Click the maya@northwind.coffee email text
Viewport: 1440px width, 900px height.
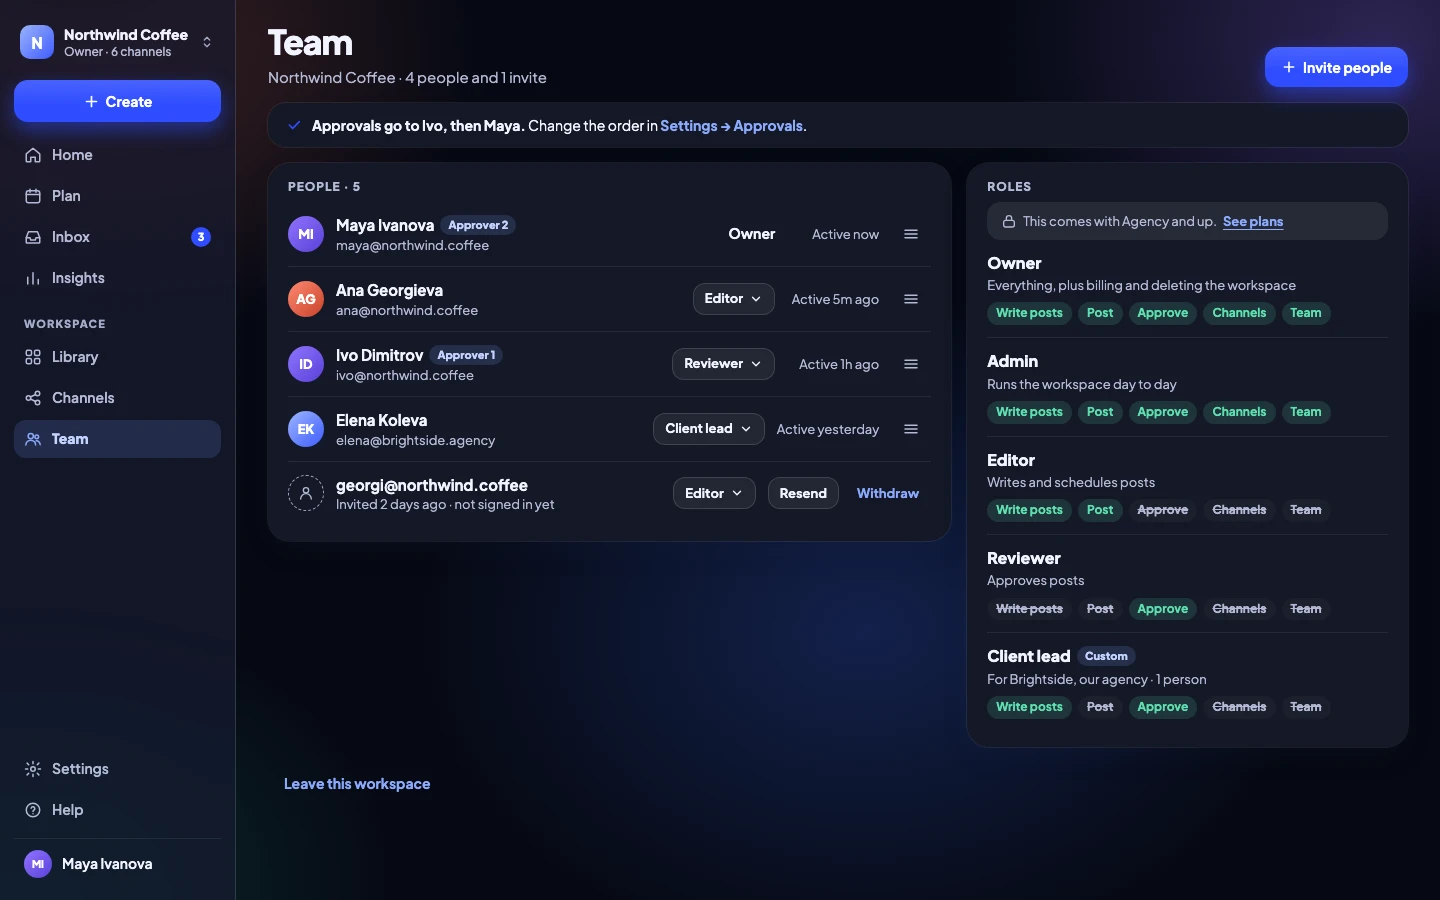(x=412, y=246)
